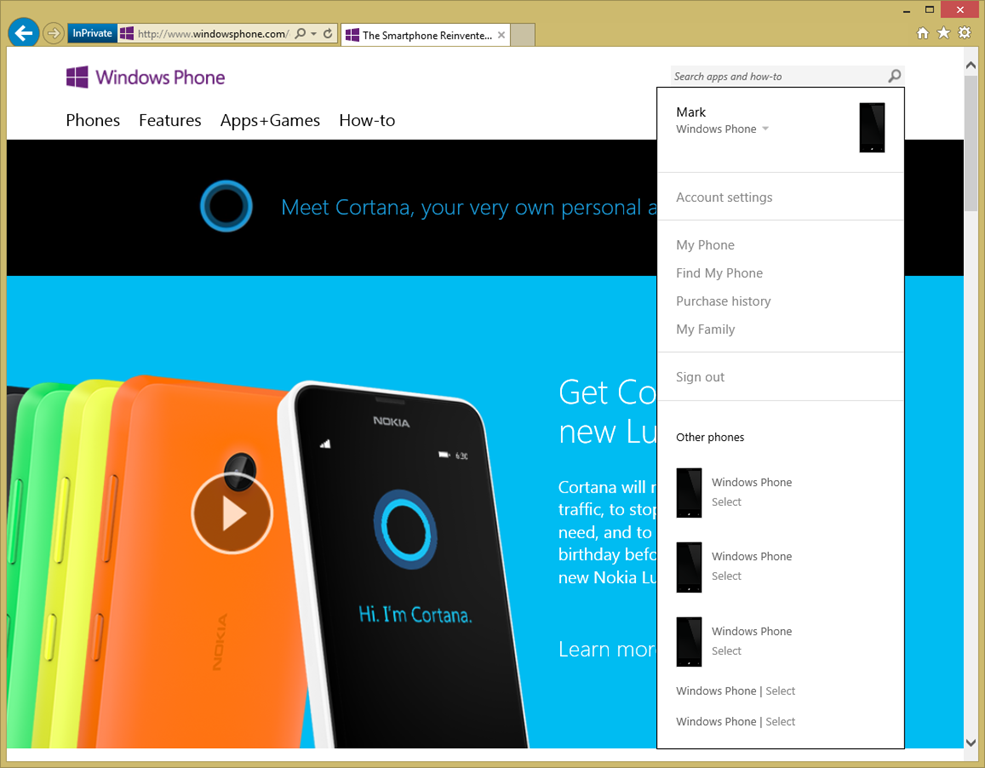Open the Apps+Games menu
This screenshot has width=985, height=768.
coord(270,120)
